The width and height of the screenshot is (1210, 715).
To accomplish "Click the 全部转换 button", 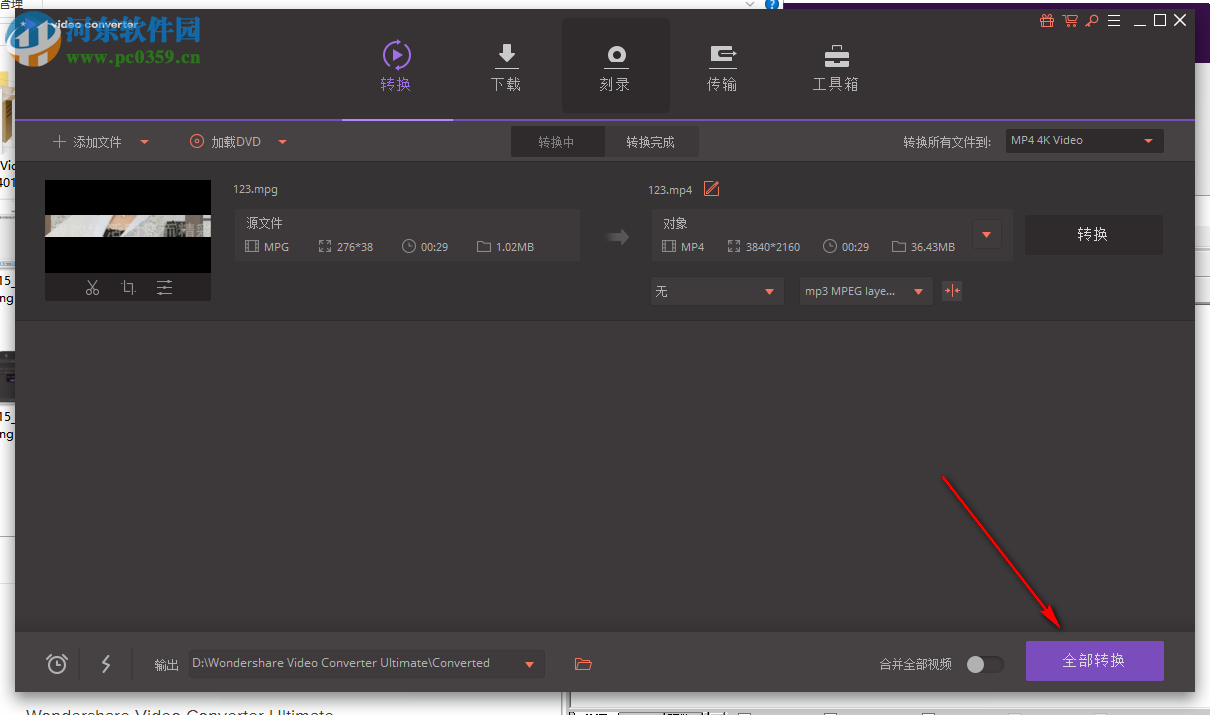I will (1094, 661).
